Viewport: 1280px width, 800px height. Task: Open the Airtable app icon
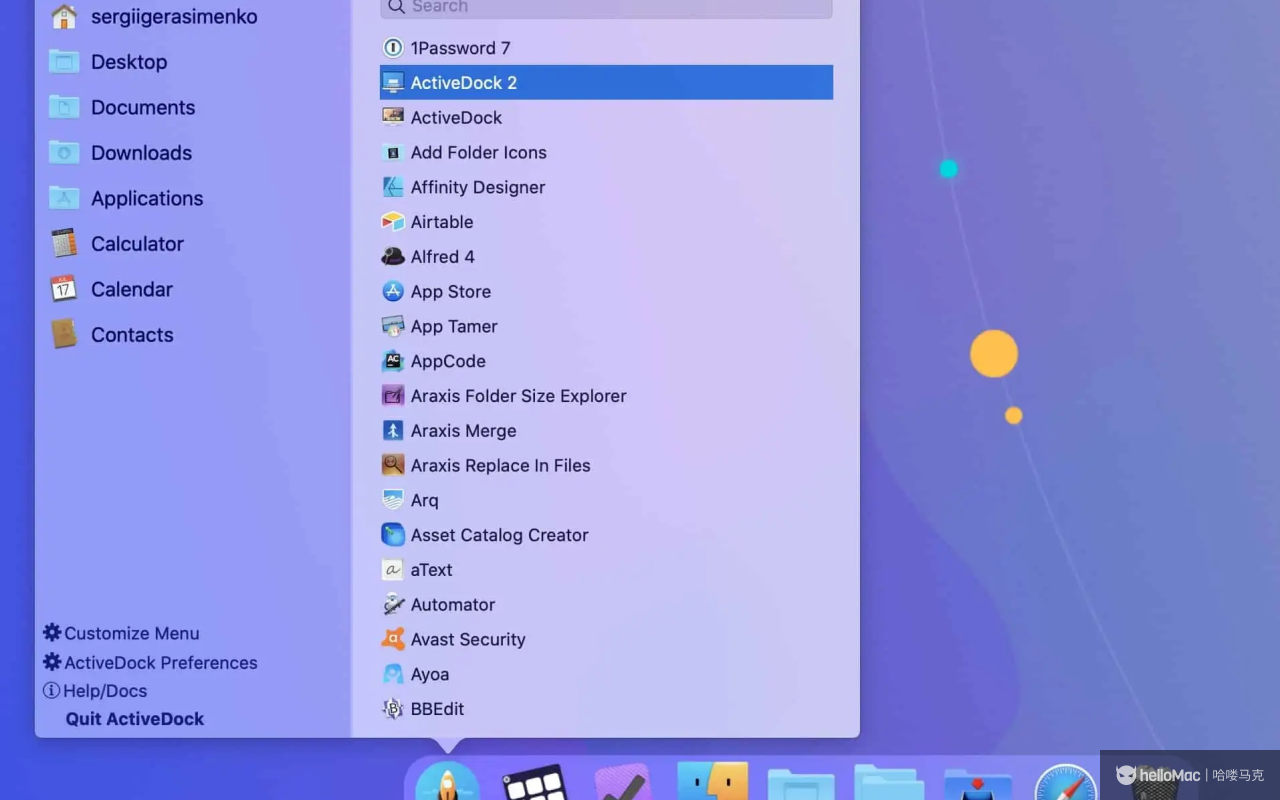(x=393, y=222)
